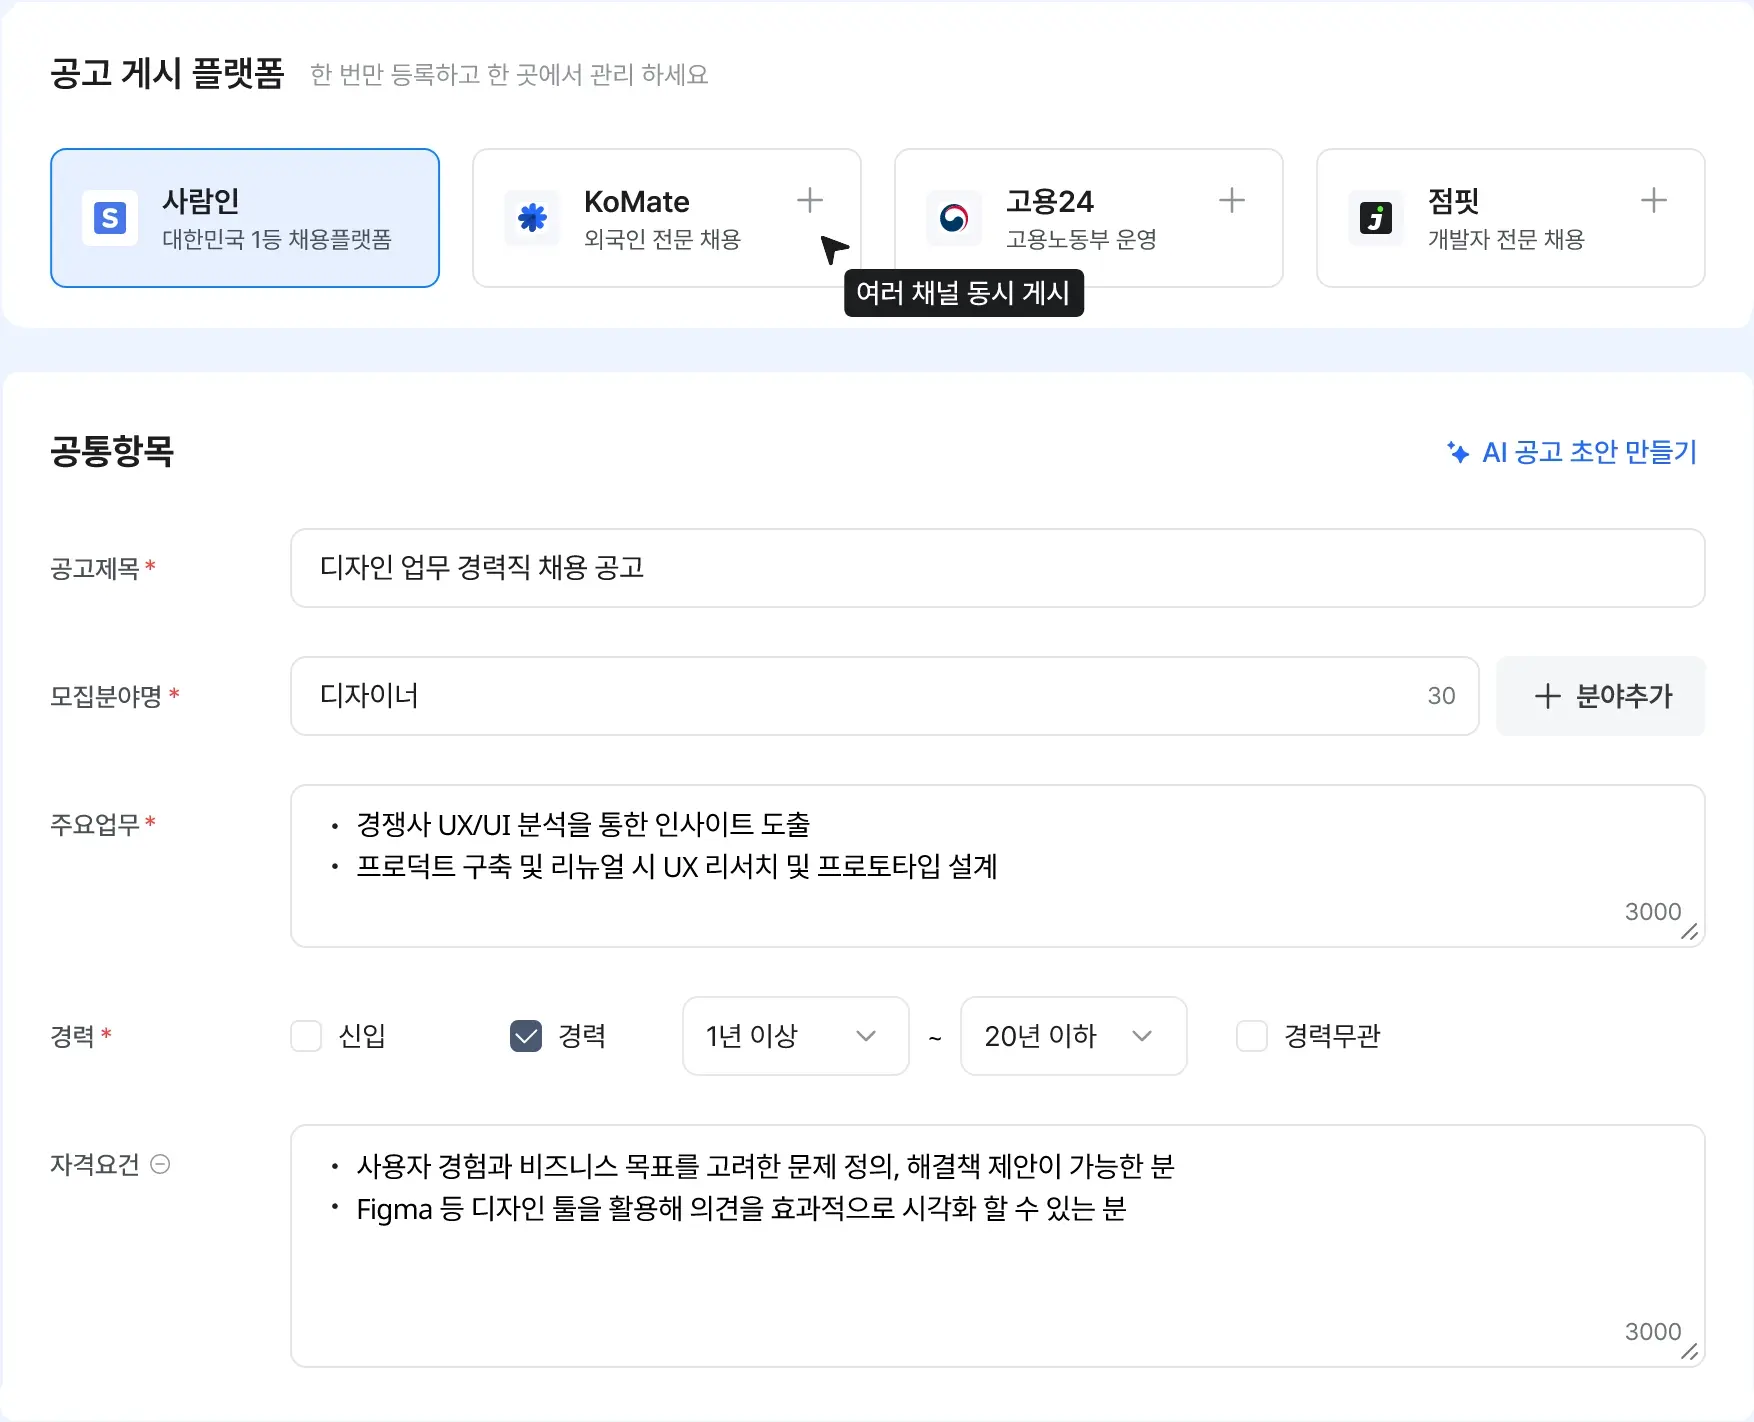
Task: Click the 공고제목 field label
Action: (95, 568)
